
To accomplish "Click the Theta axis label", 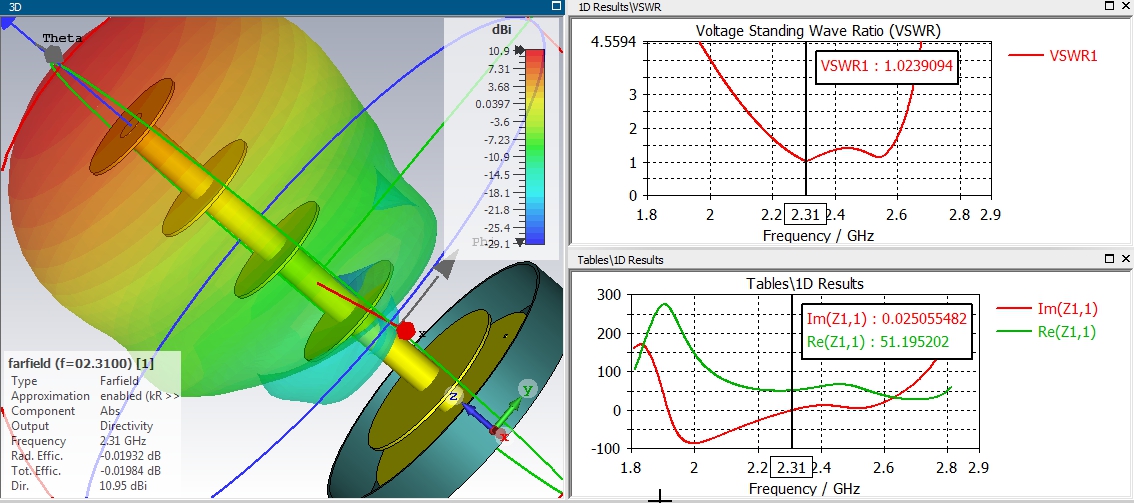I will pyautogui.click(x=62, y=38).
